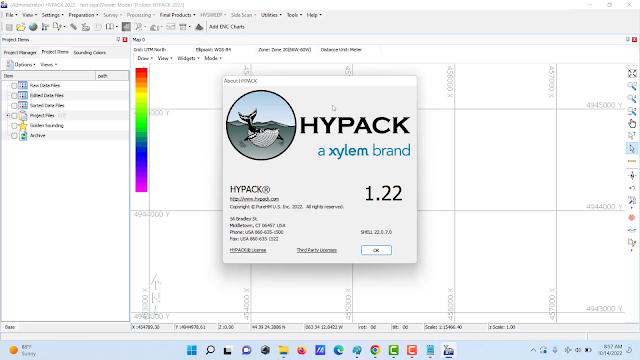The image size is (640, 360).
Task: Open the File menu
Action: pos(11,15)
